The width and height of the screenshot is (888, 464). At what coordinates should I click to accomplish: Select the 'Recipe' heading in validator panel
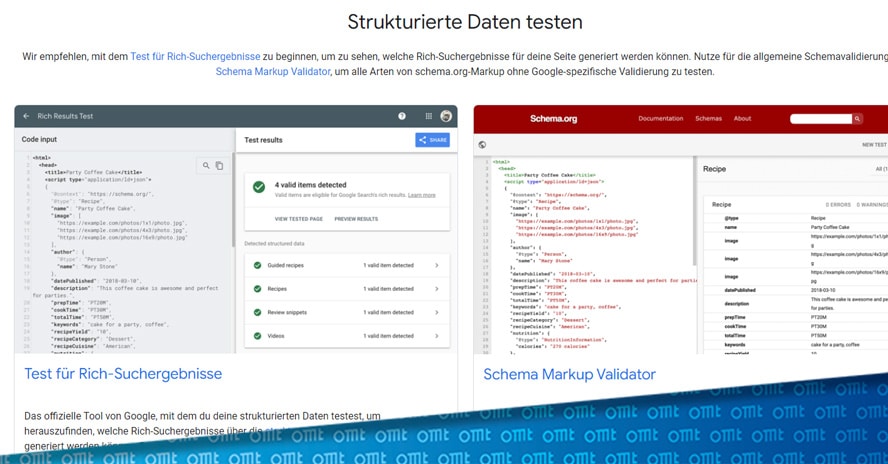click(714, 169)
